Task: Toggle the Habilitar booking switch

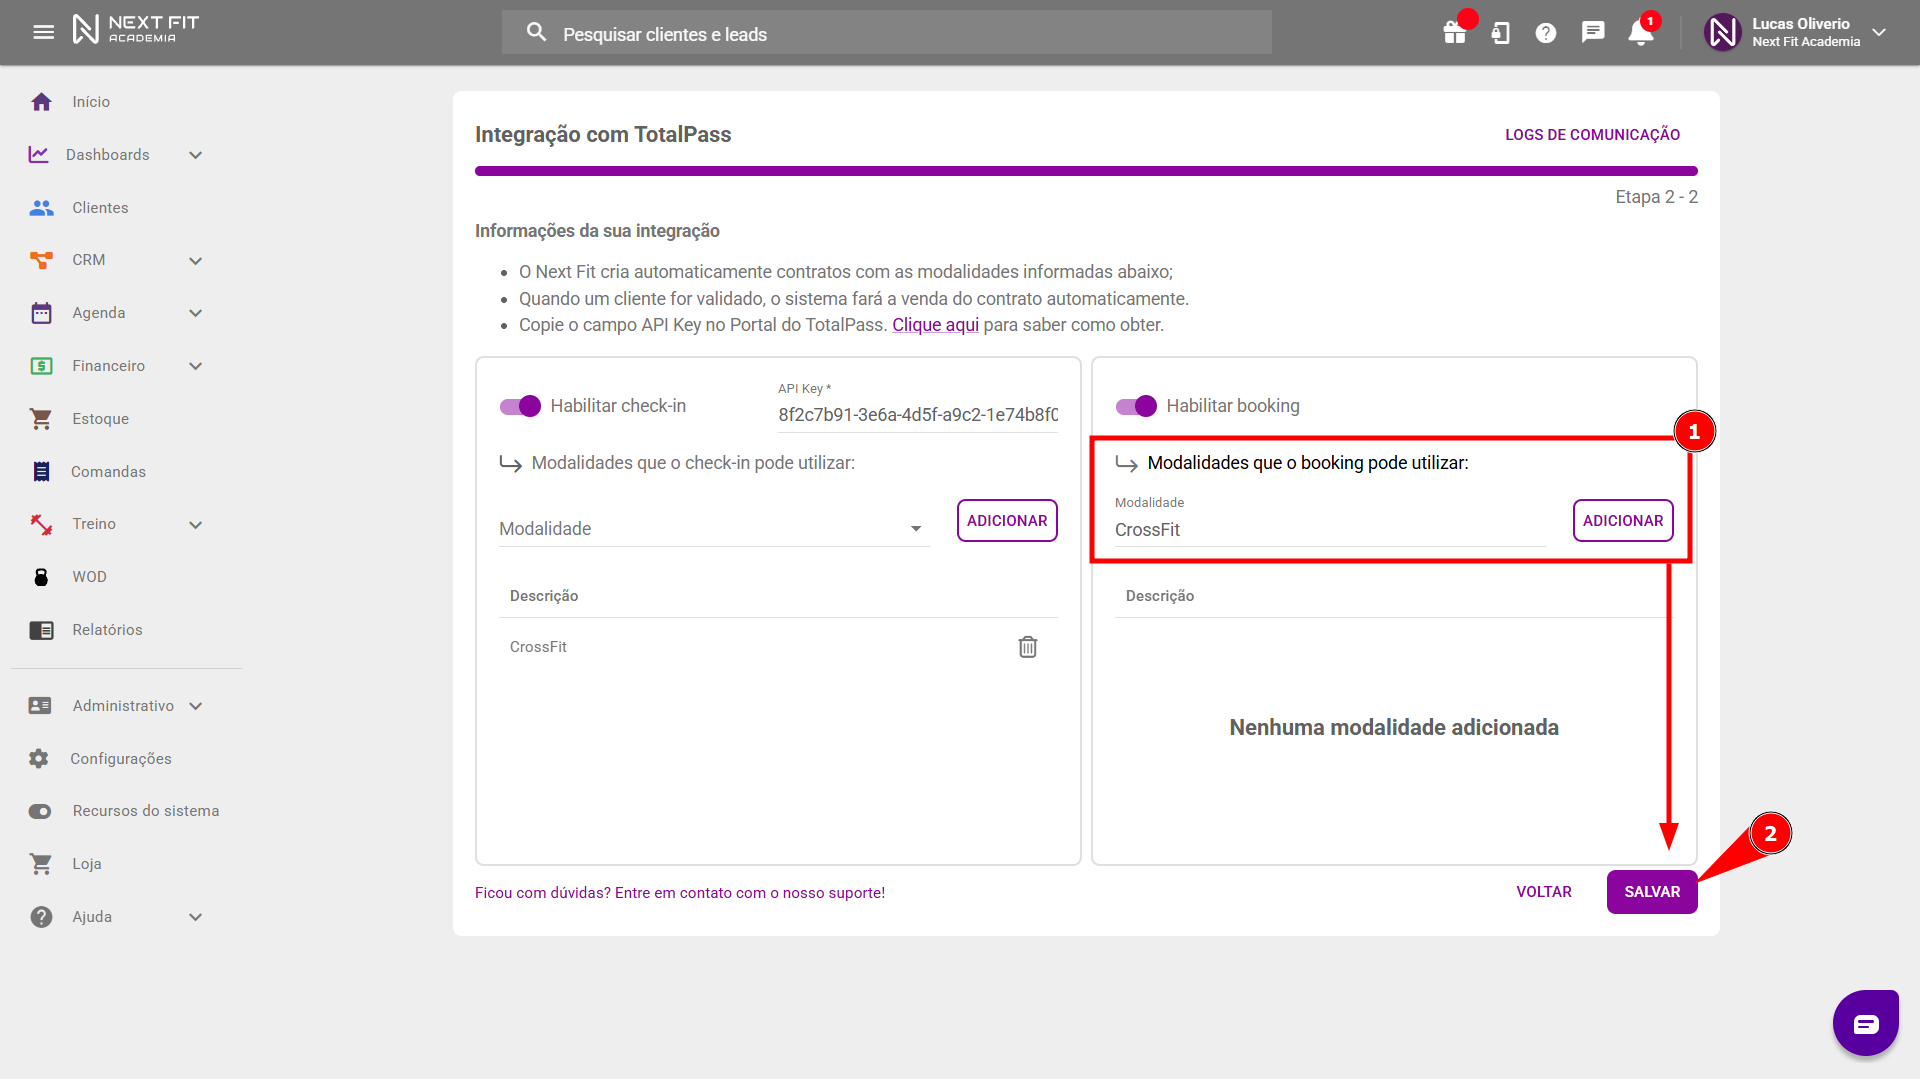Action: 1136,406
